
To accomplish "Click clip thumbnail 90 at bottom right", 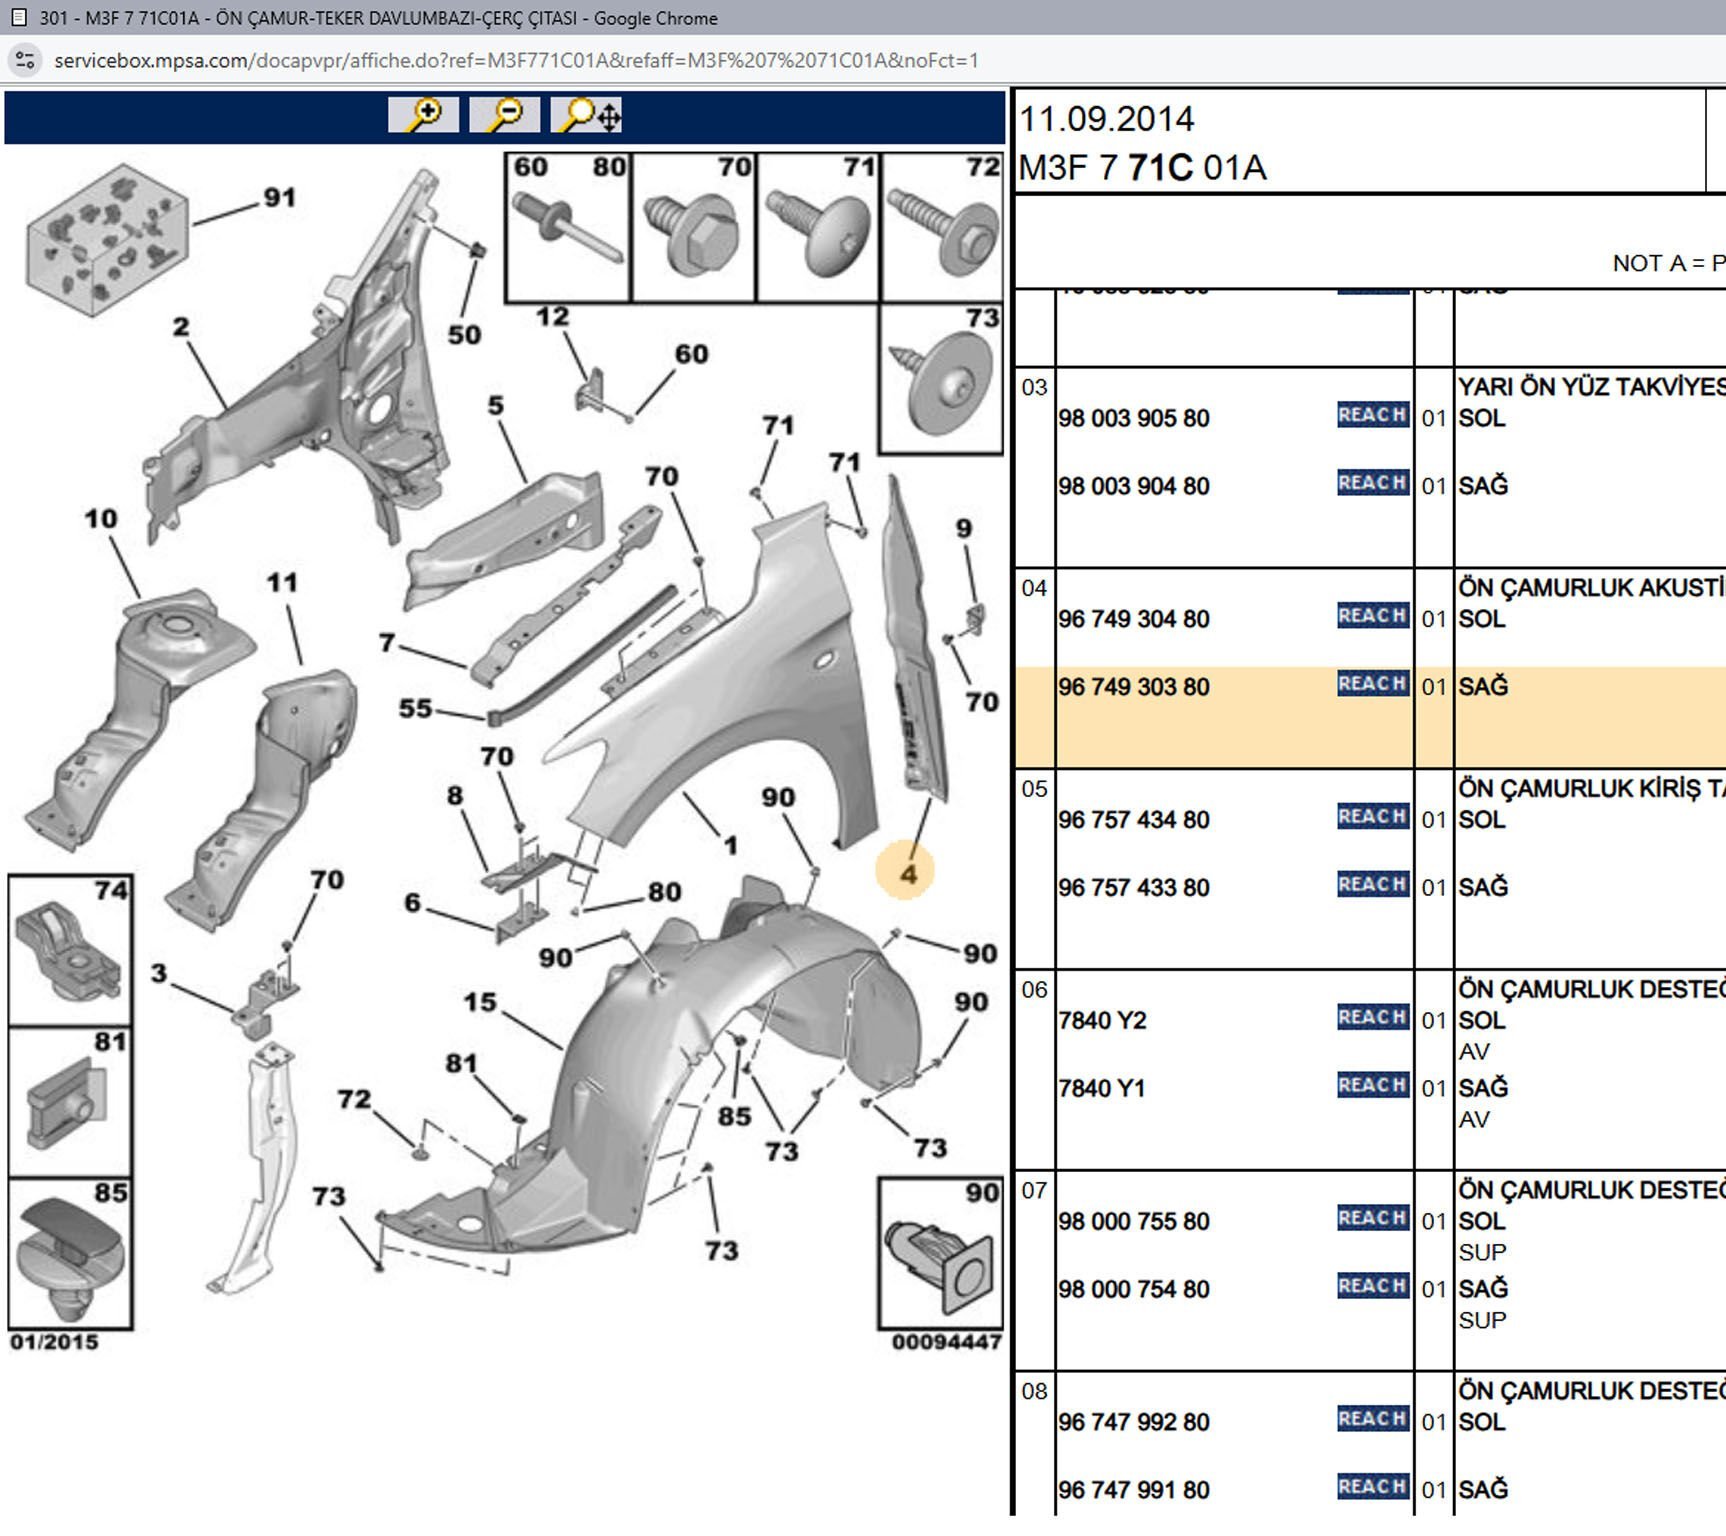I will [940, 1254].
